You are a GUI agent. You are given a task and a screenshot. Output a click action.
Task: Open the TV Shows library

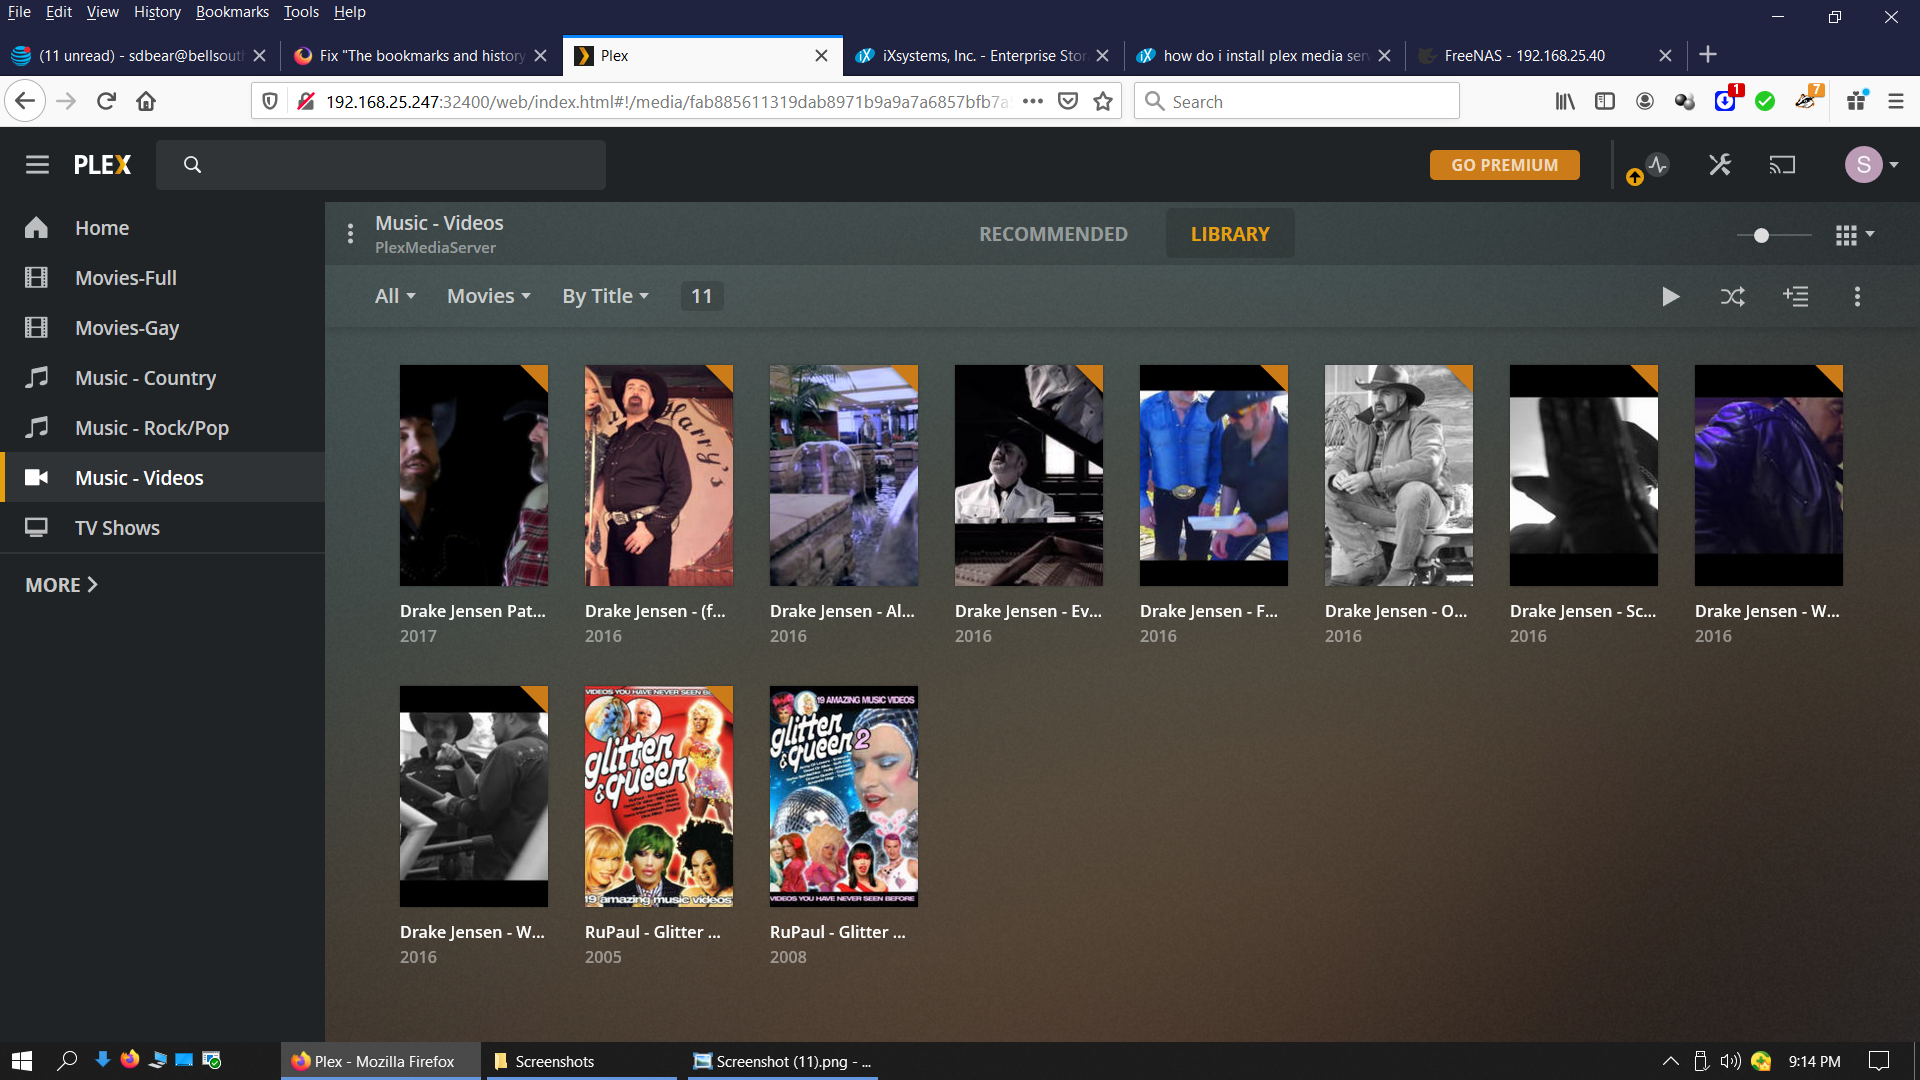point(162,528)
